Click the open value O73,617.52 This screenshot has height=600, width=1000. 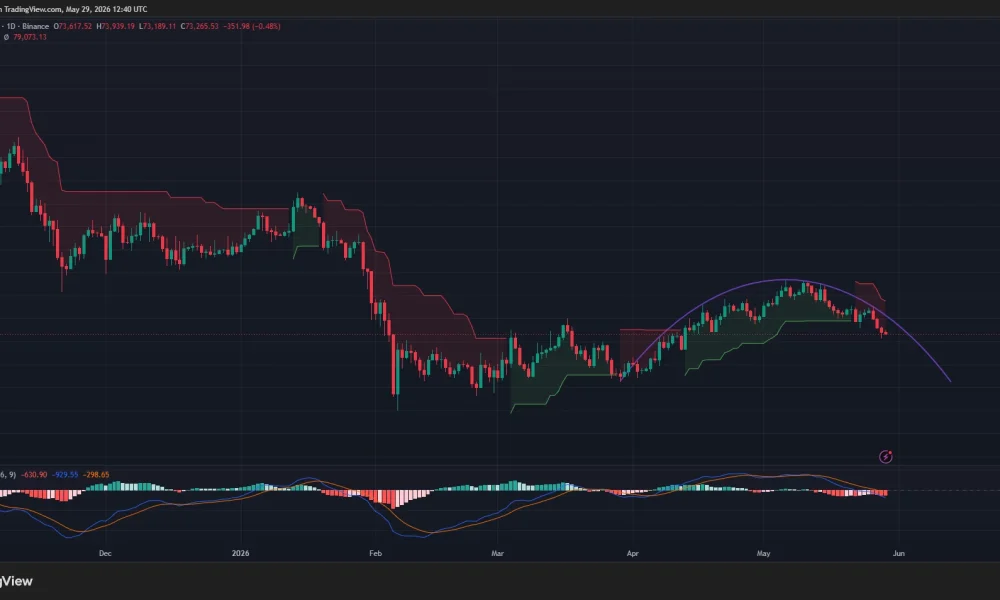pos(73,26)
